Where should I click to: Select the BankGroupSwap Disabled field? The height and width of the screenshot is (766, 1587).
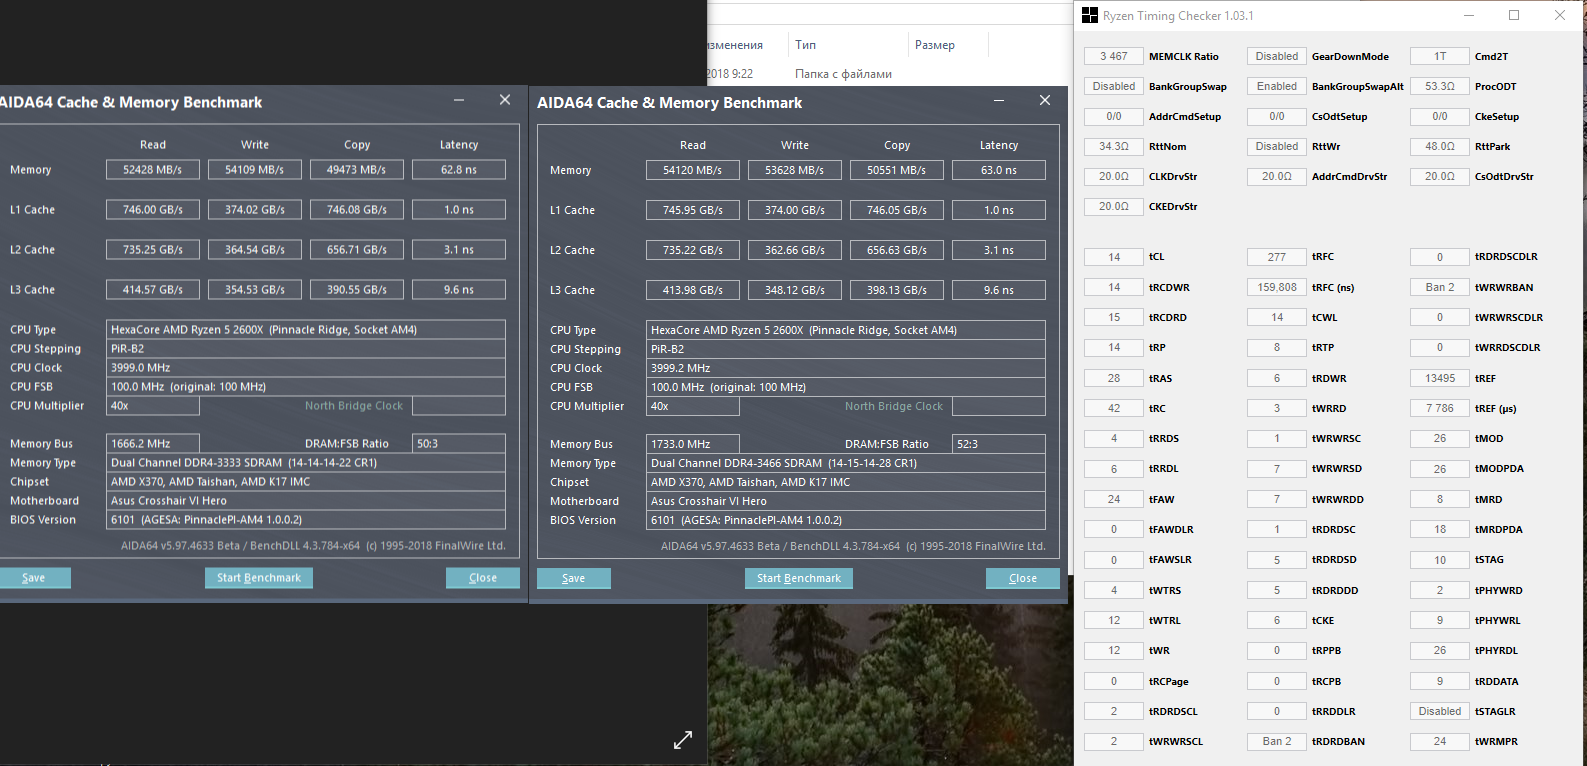tap(1114, 86)
